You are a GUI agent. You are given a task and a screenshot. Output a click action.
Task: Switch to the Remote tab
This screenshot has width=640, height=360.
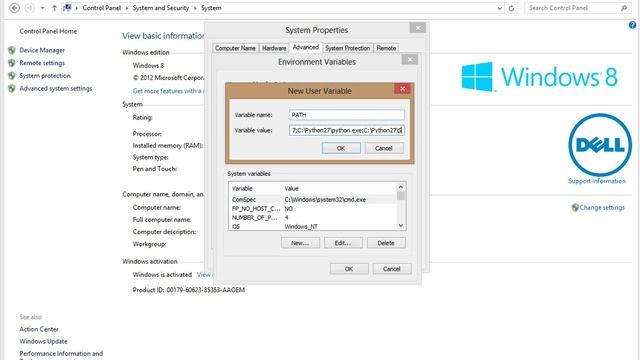(386, 48)
